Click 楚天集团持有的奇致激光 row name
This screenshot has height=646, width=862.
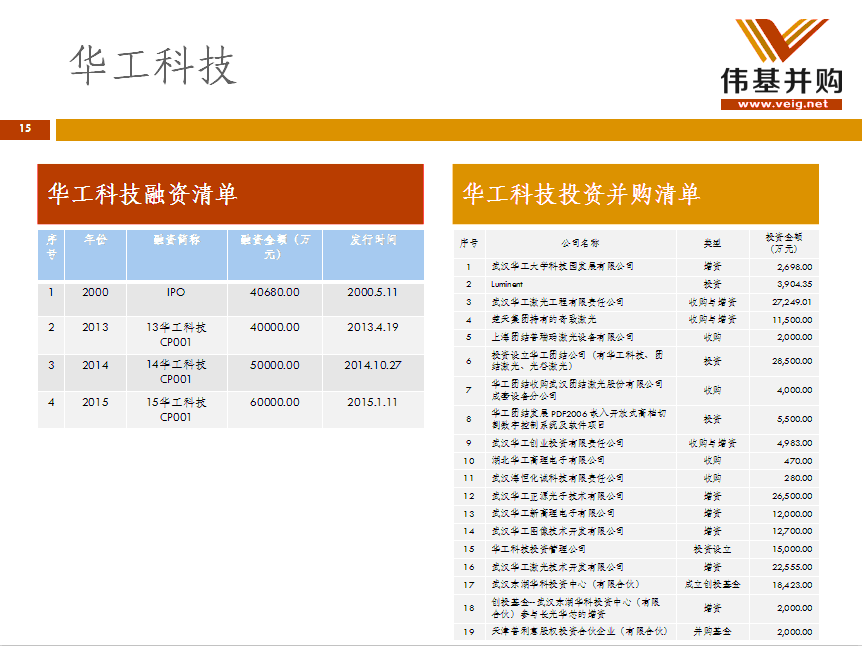[x=544, y=319]
